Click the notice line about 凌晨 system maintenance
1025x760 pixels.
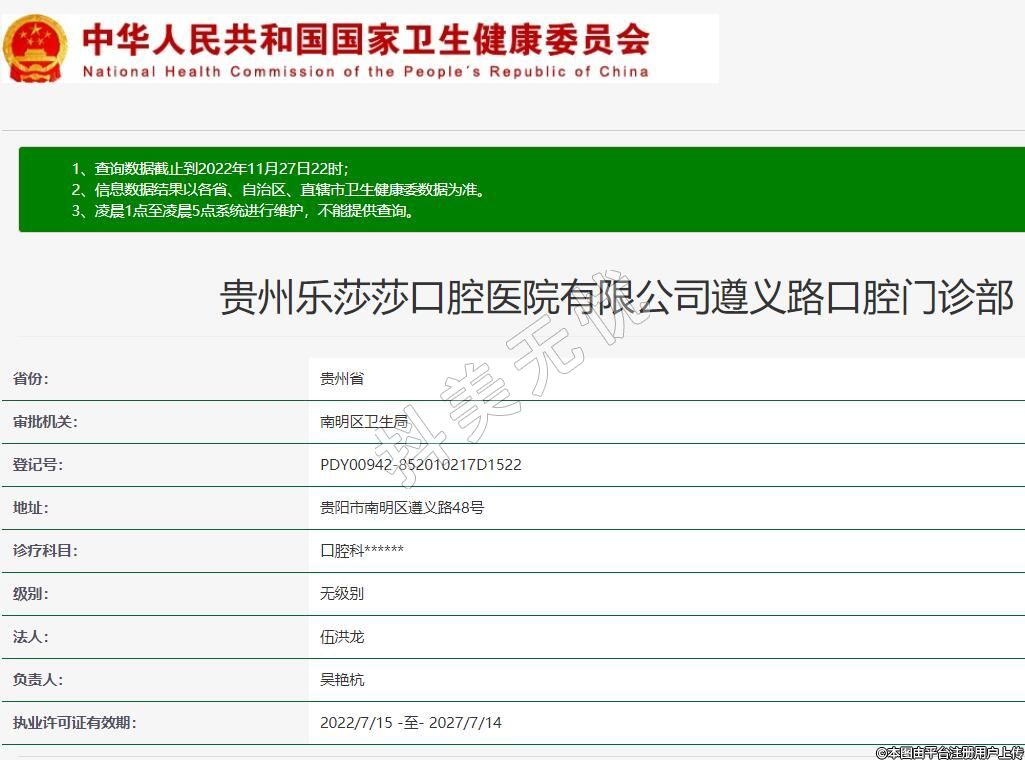[243, 211]
